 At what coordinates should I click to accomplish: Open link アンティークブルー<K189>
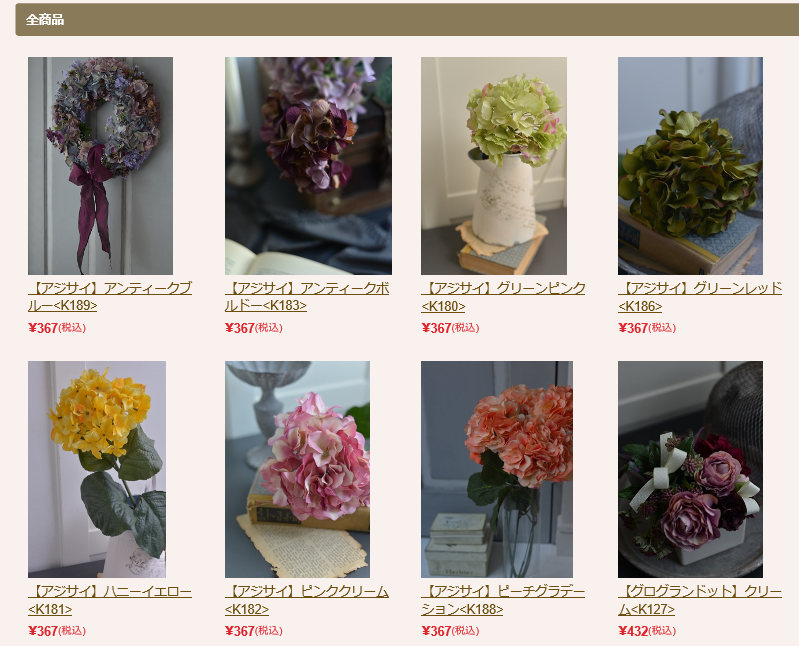[x=110, y=297]
